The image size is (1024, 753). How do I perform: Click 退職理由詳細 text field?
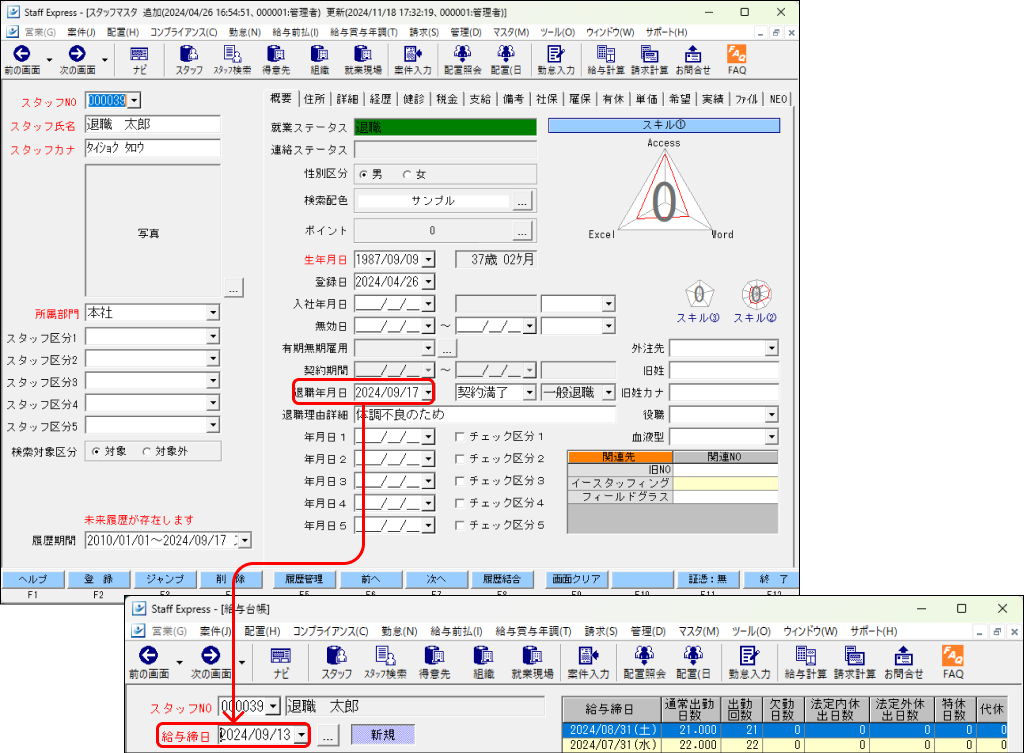click(485, 415)
